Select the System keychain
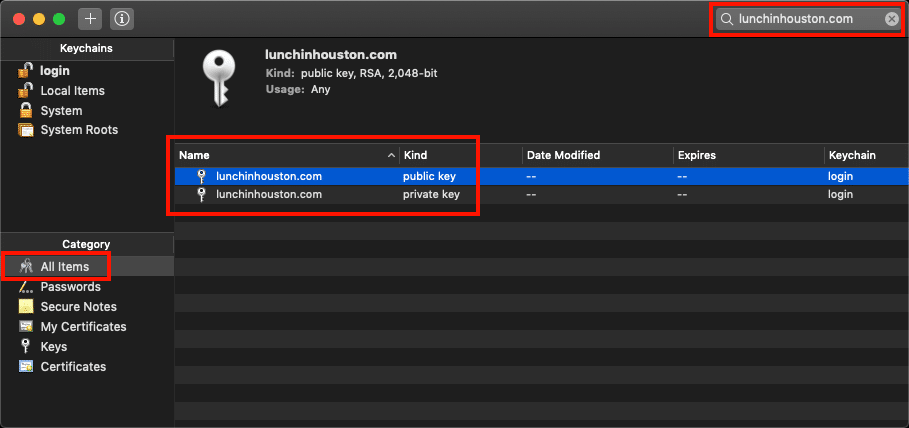Image resolution: width=909 pixels, height=428 pixels. click(x=61, y=110)
